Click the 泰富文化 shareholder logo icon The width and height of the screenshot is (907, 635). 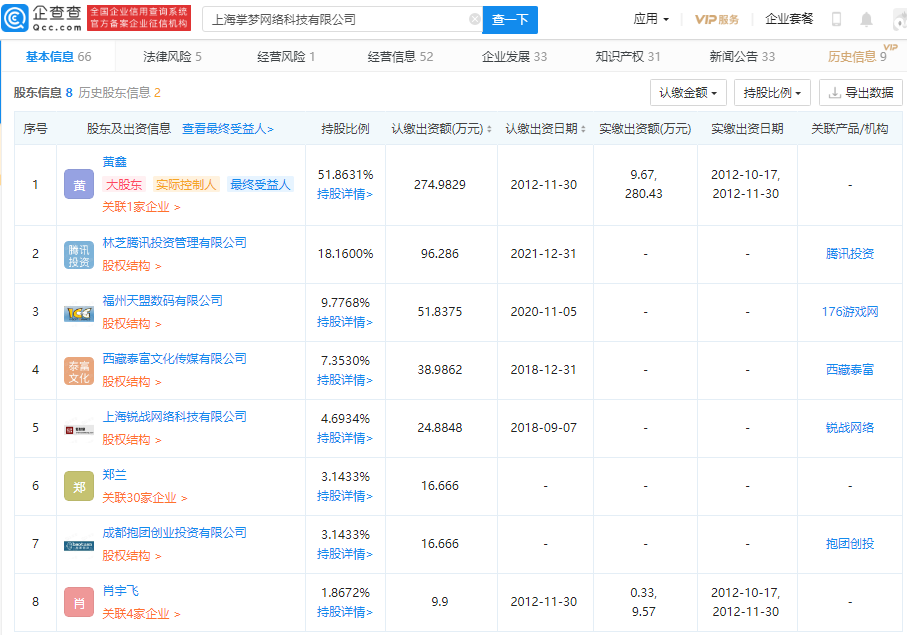click(79, 371)
